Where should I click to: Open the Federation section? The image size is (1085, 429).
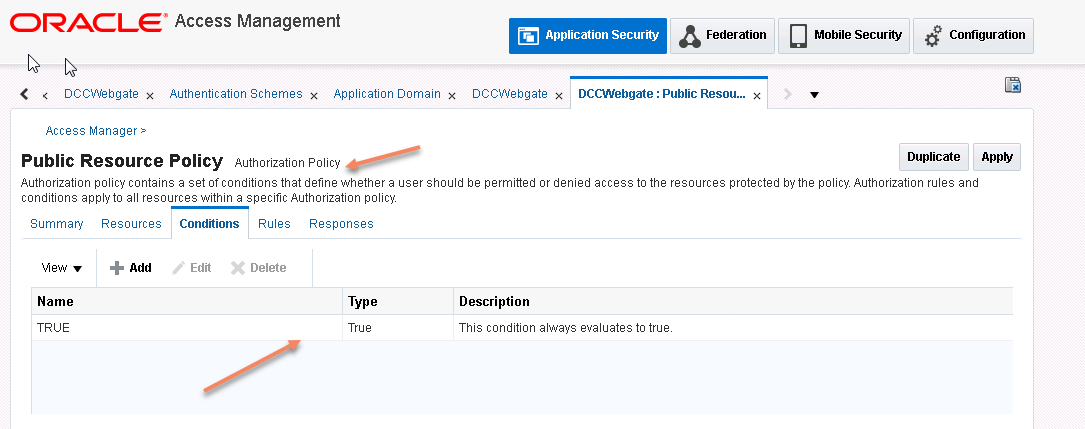(x=722, y=35)
